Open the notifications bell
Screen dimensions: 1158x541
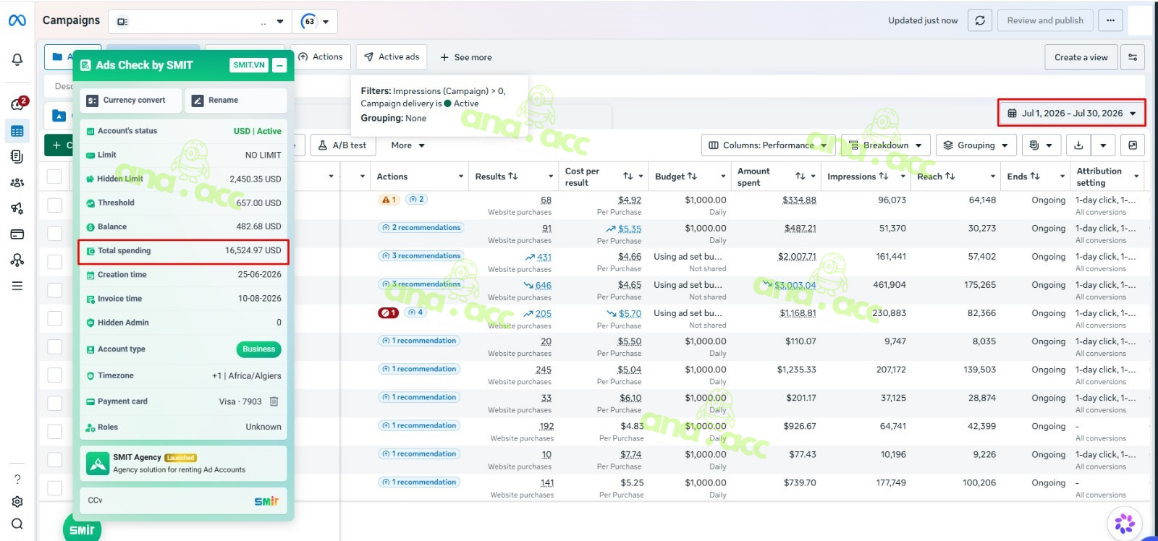[17, 59]
